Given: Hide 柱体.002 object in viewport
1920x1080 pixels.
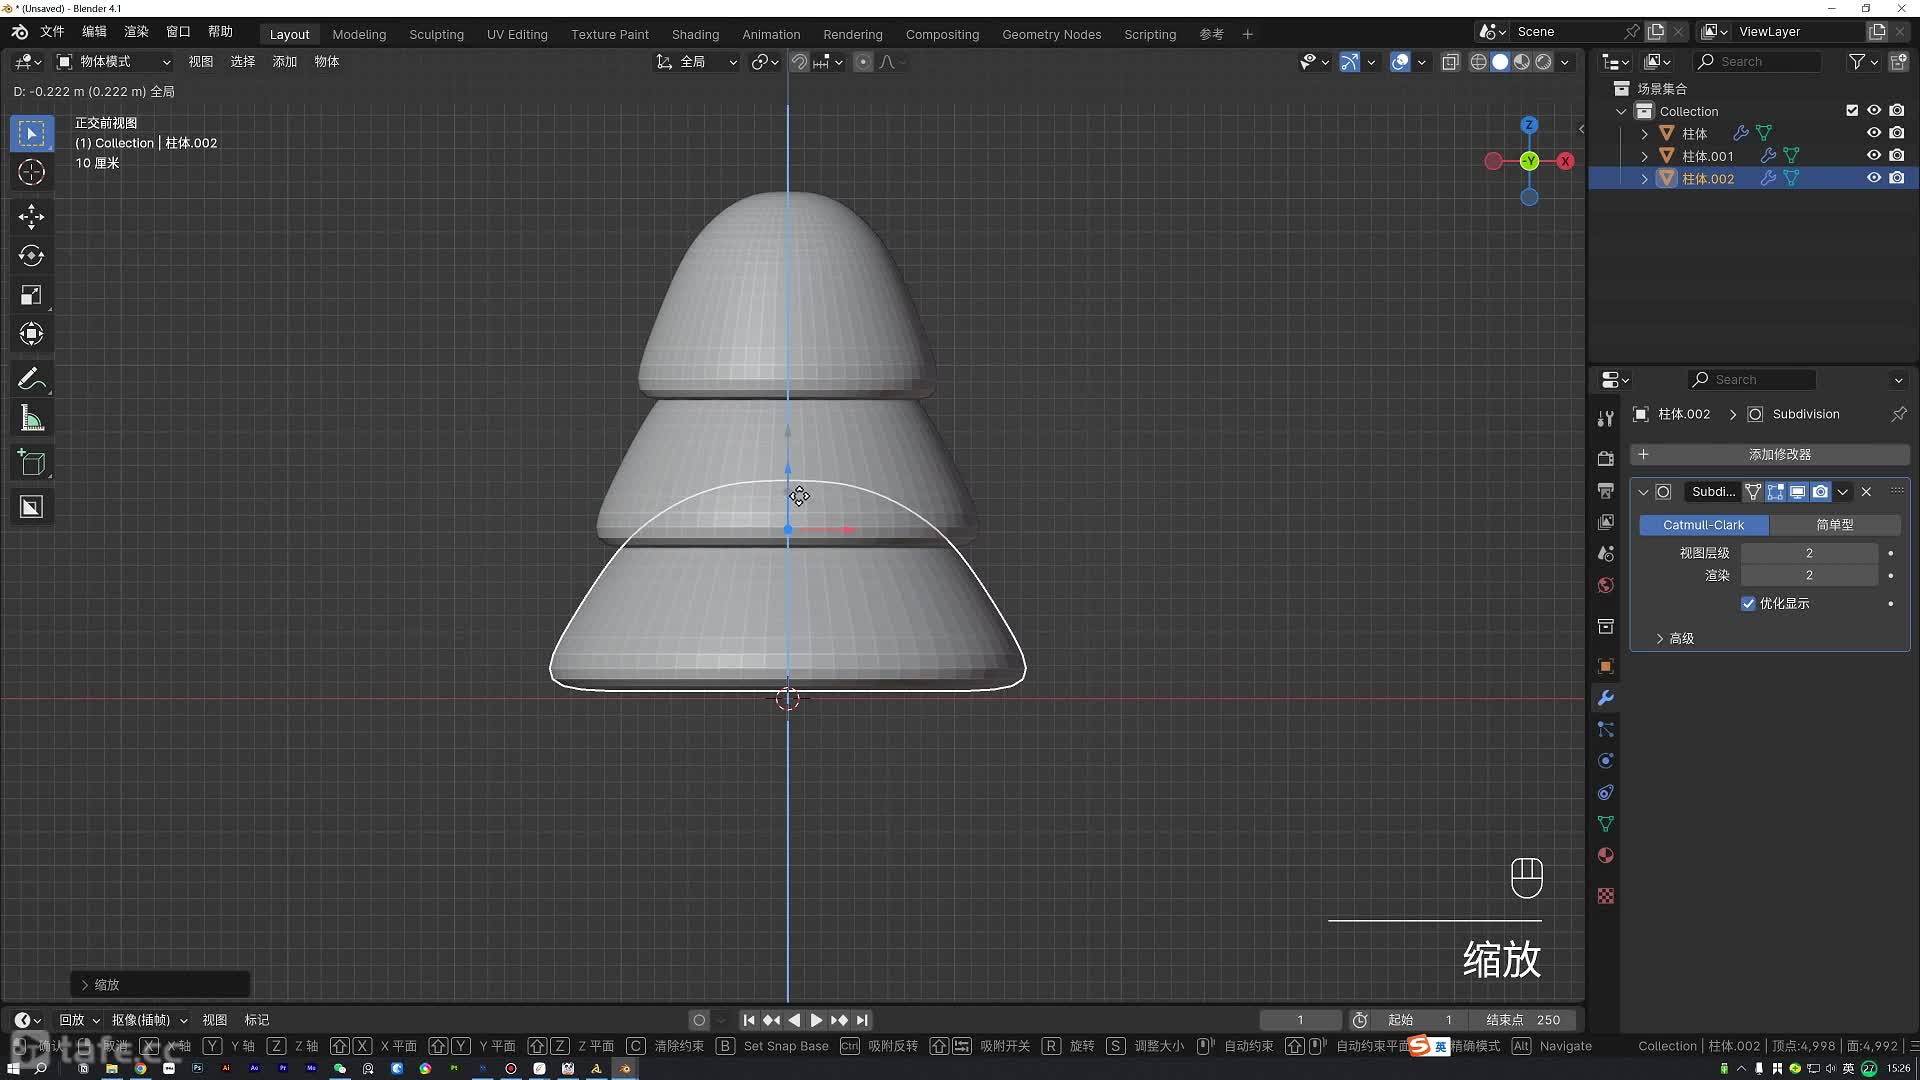Looking at the screenshot, I should [x=1874, y=178].
